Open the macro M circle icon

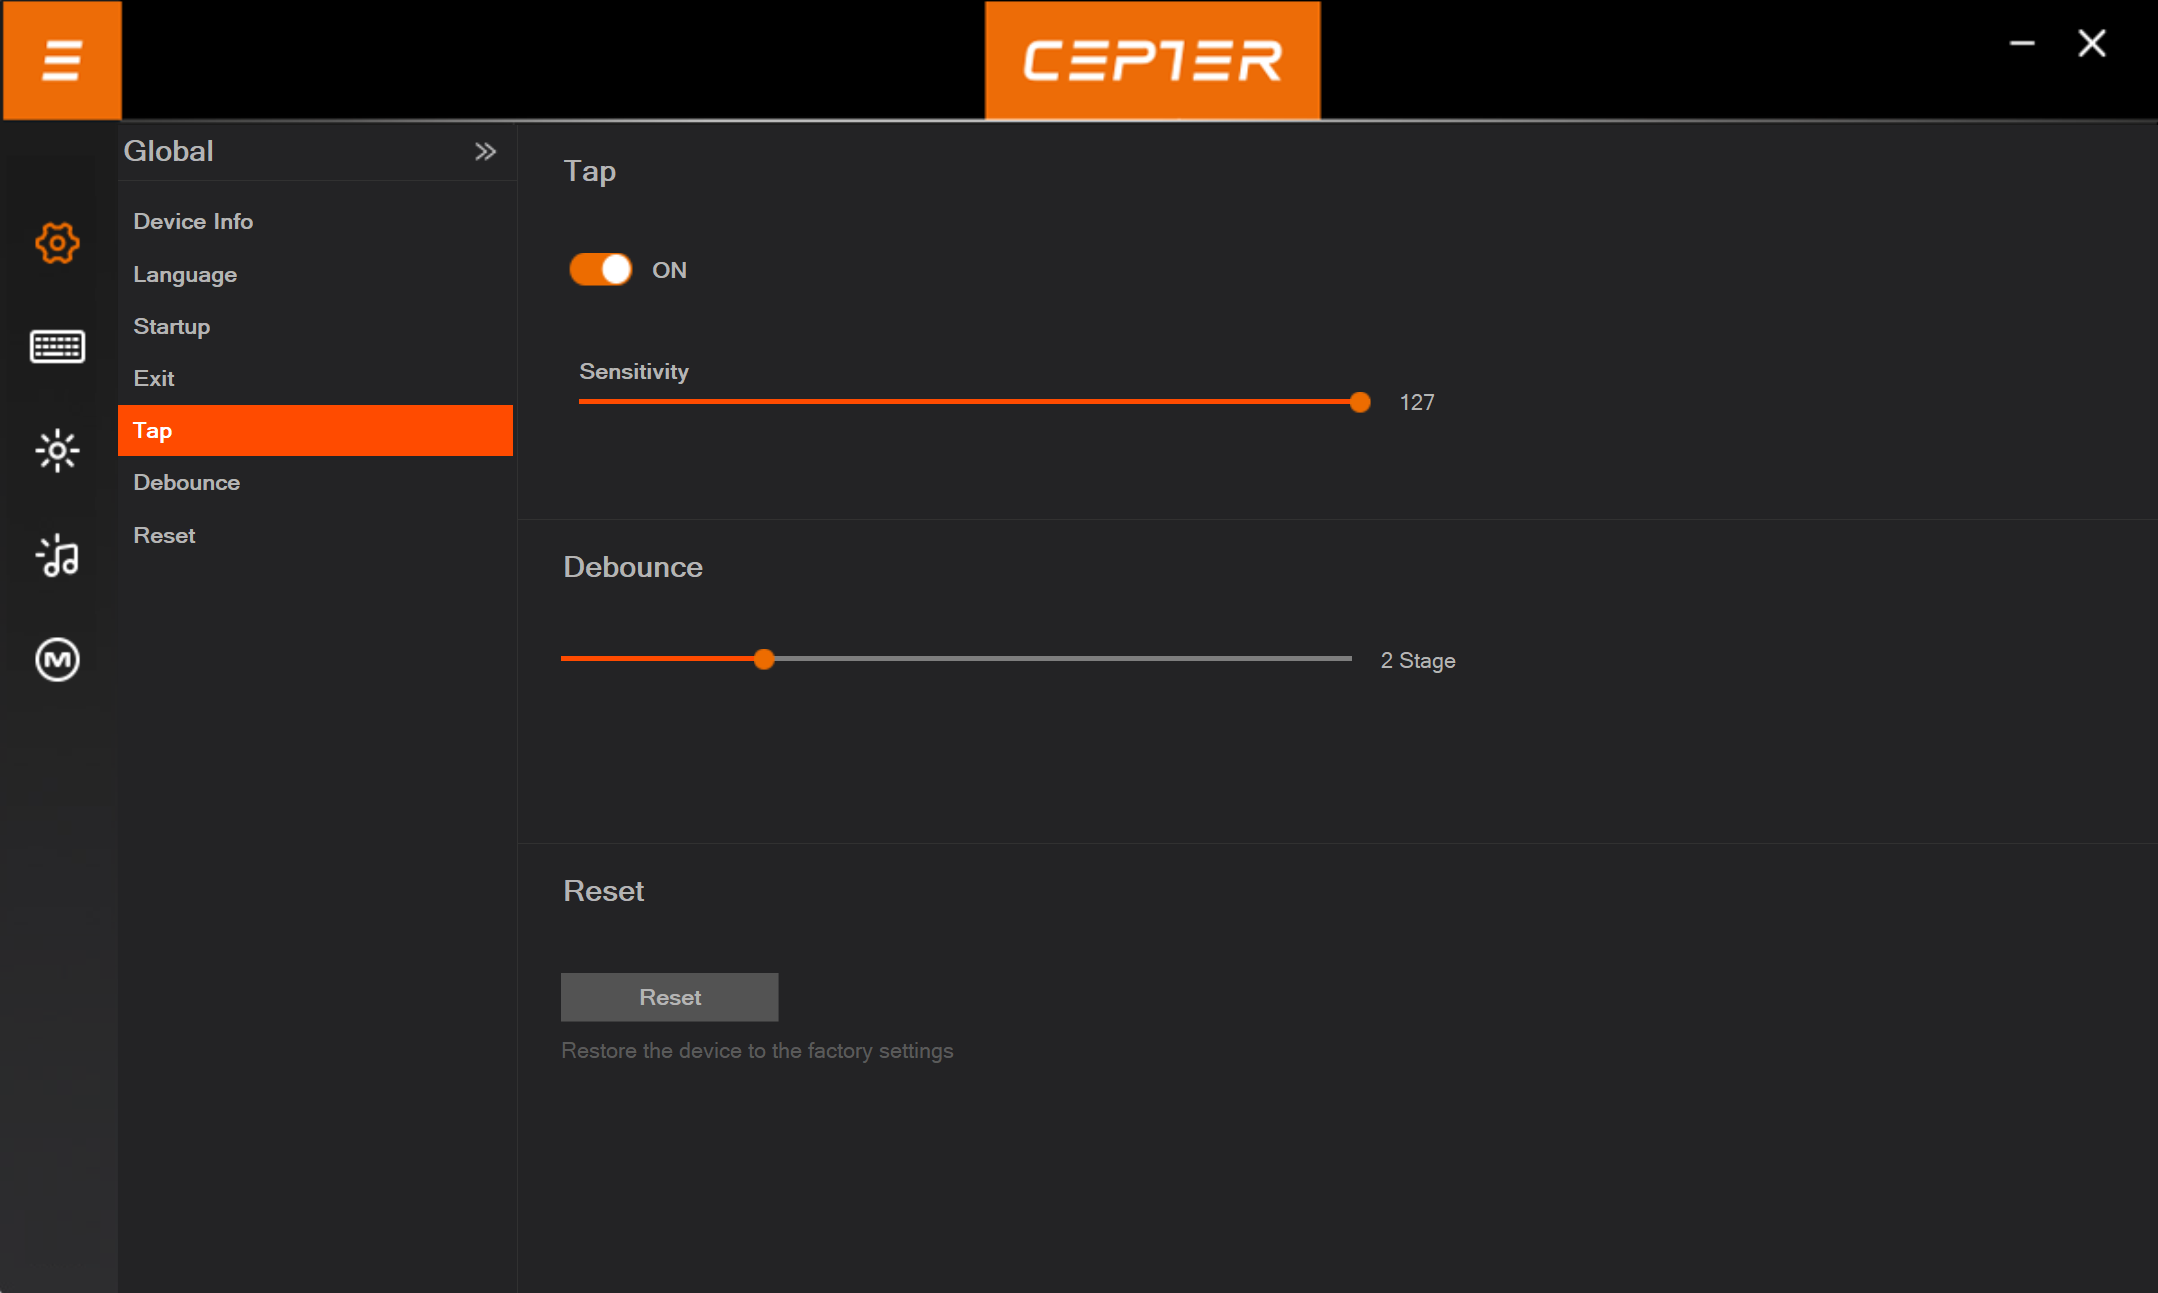pyautogui.click(x=57, y=660)
